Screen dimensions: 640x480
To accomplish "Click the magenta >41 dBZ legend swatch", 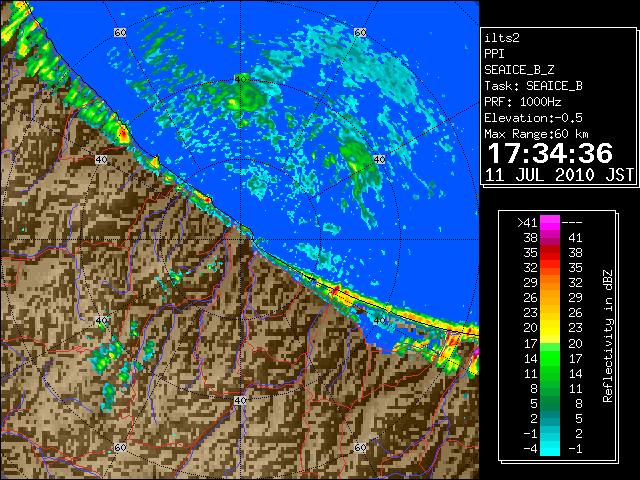I will pos(550,223).
